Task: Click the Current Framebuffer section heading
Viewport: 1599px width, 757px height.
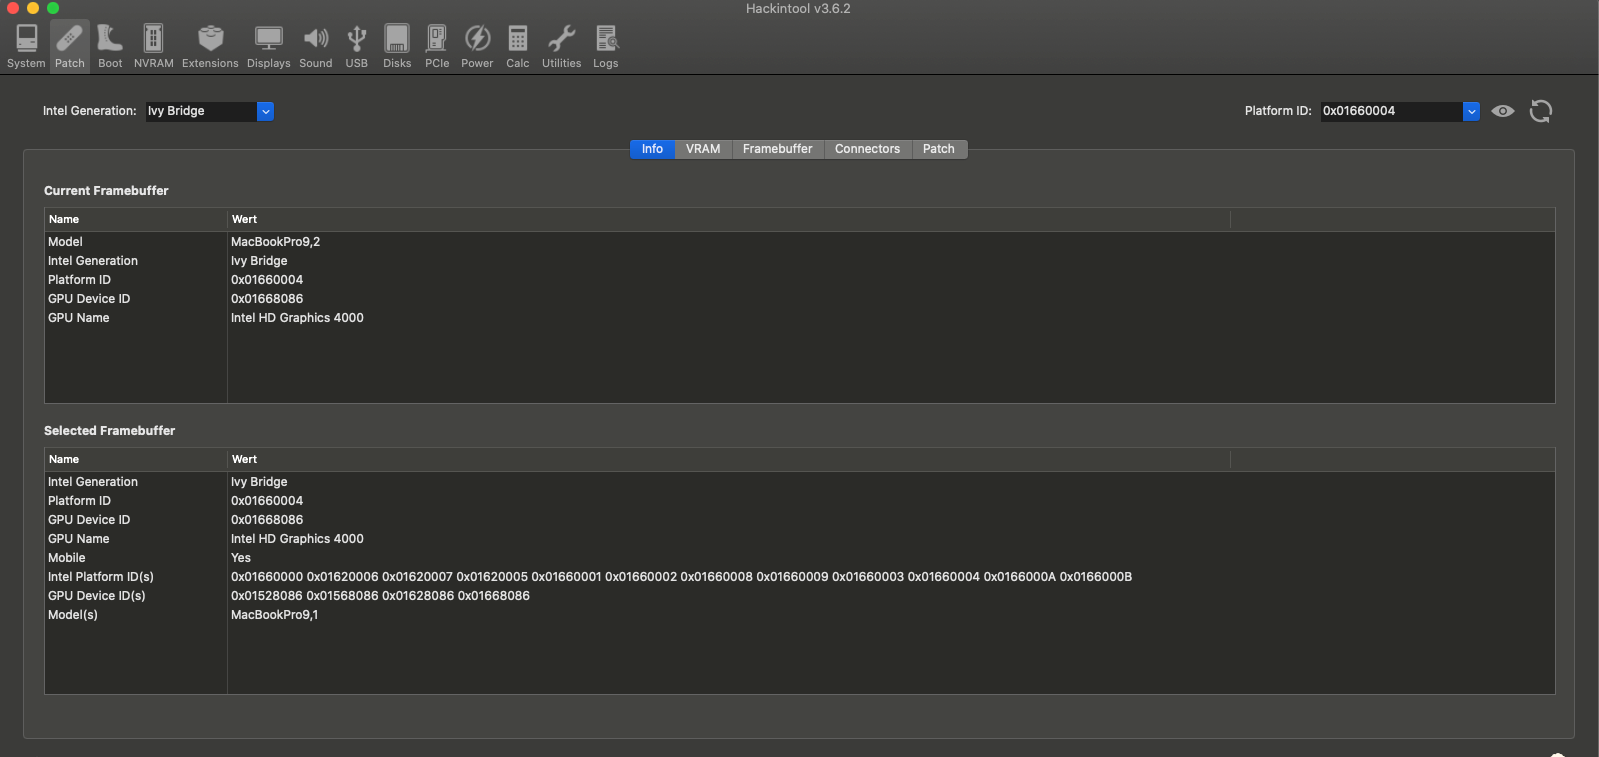Action: 106,191
